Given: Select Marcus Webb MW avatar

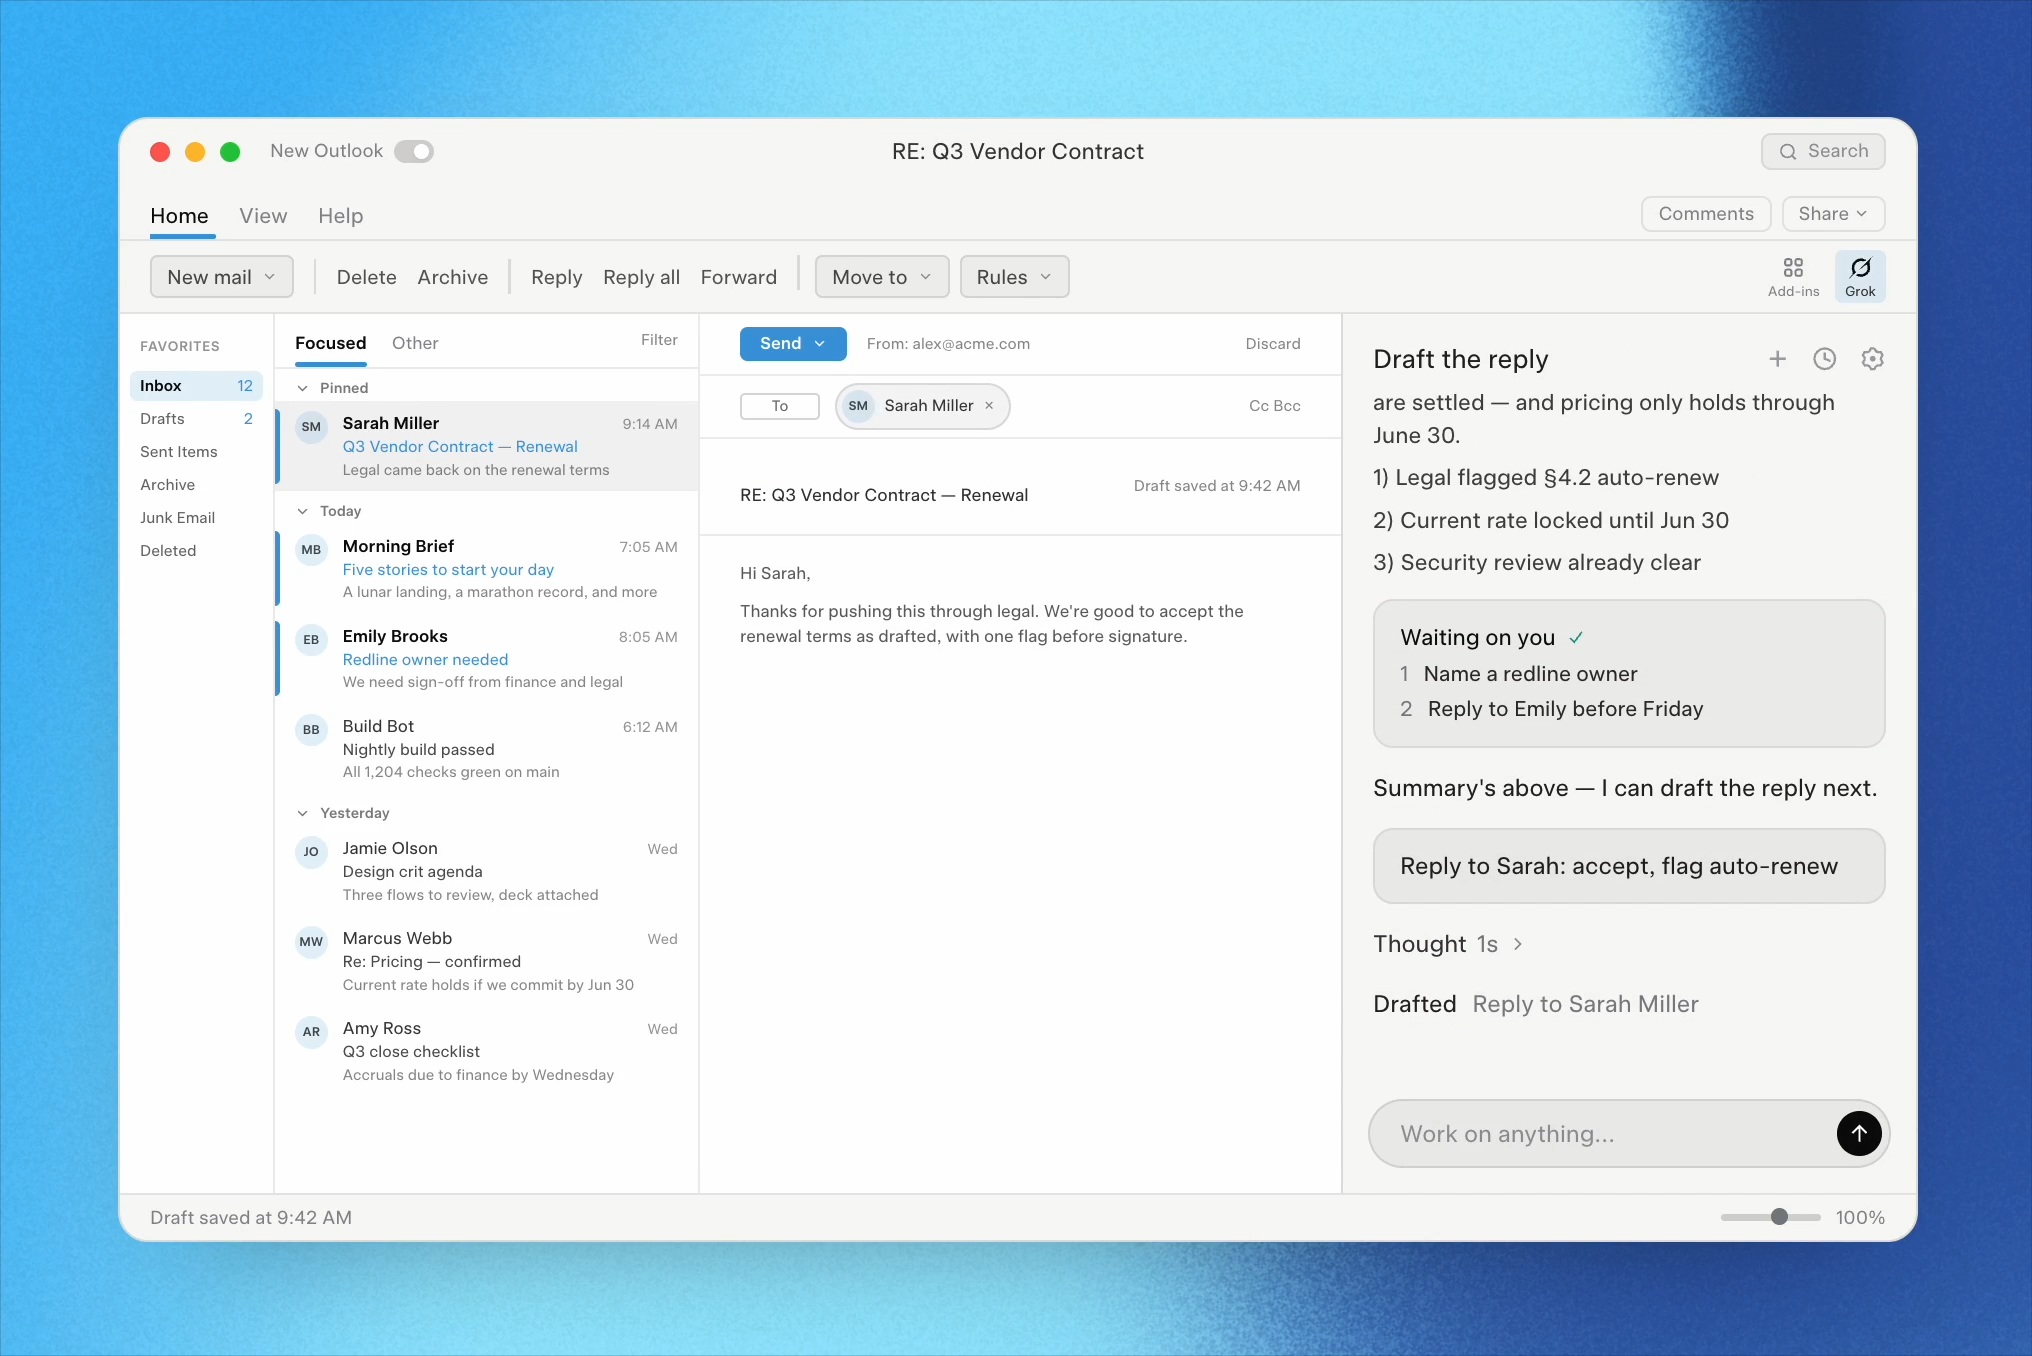Looking at the screenshot, I should pyautogui.click(x=312, y=942).
